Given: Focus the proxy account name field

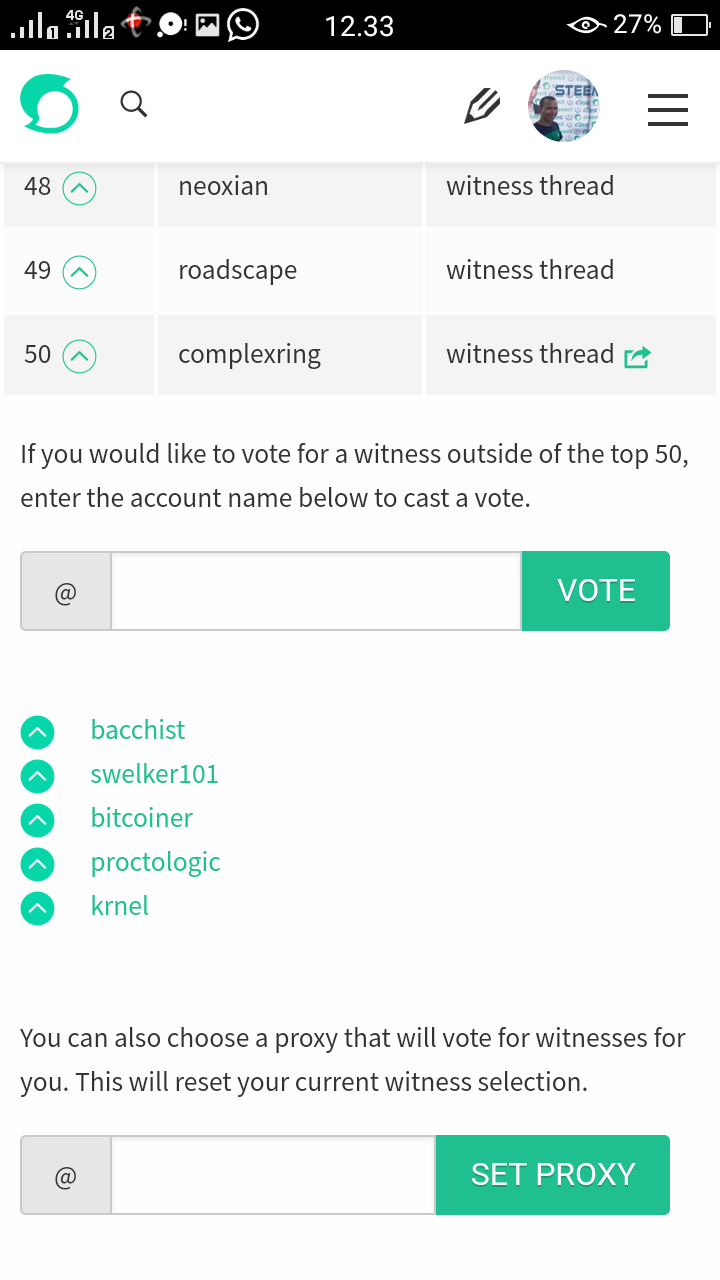Looking at the screenshot, I should pos(272,1175).
